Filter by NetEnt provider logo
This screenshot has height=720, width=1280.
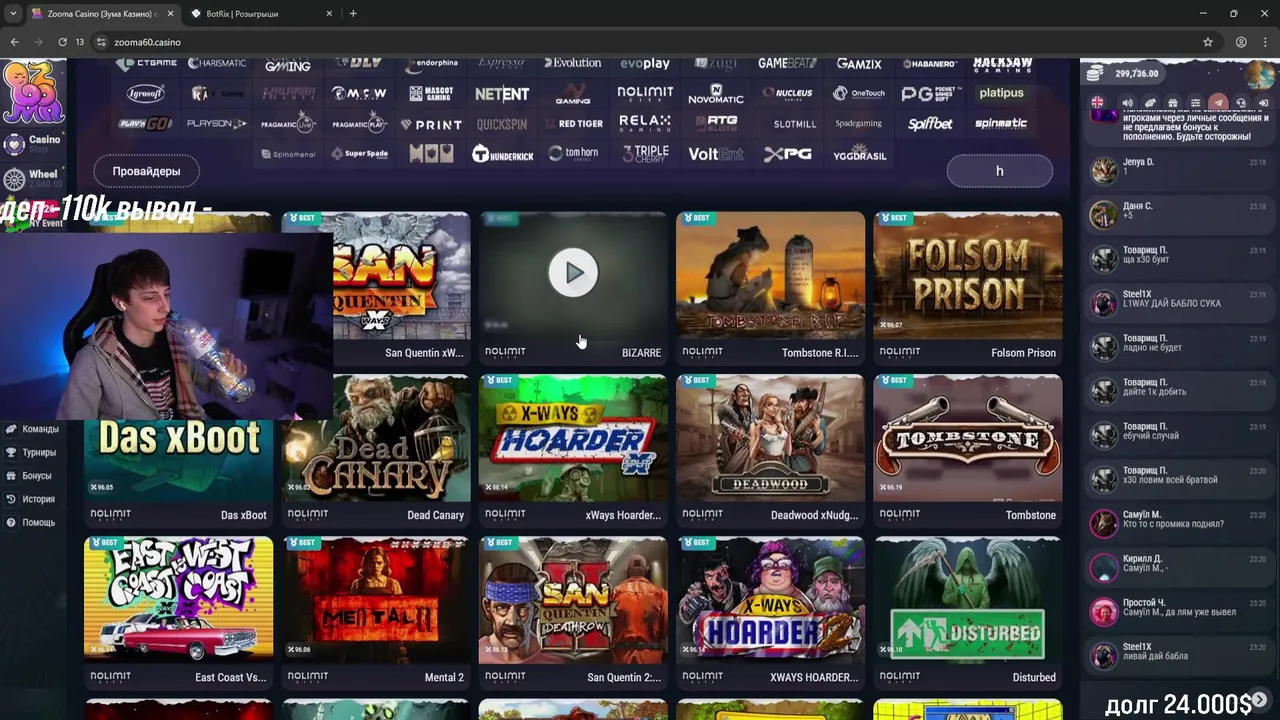tap(502, 93)
